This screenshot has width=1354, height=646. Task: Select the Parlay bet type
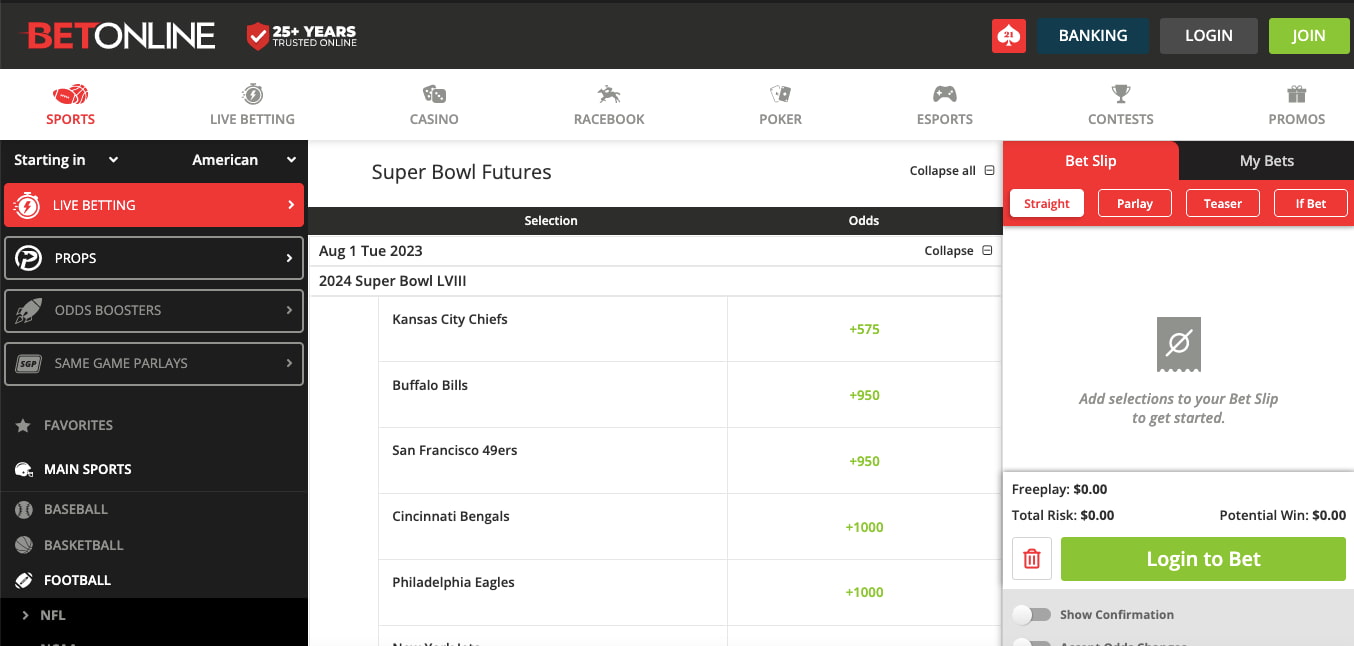1134,204
